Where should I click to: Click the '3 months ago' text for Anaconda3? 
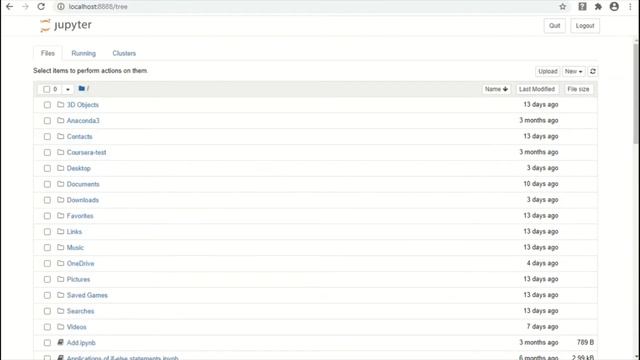[539, 120]
